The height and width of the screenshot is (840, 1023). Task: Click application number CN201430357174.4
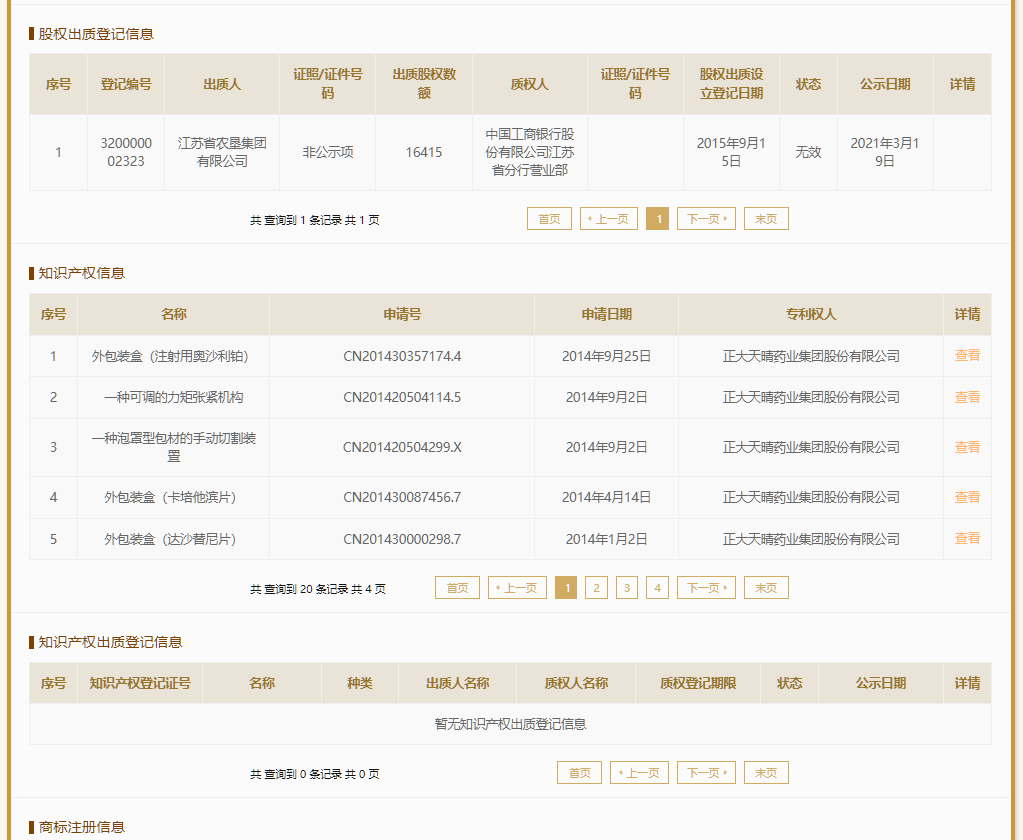pos(402,356)
